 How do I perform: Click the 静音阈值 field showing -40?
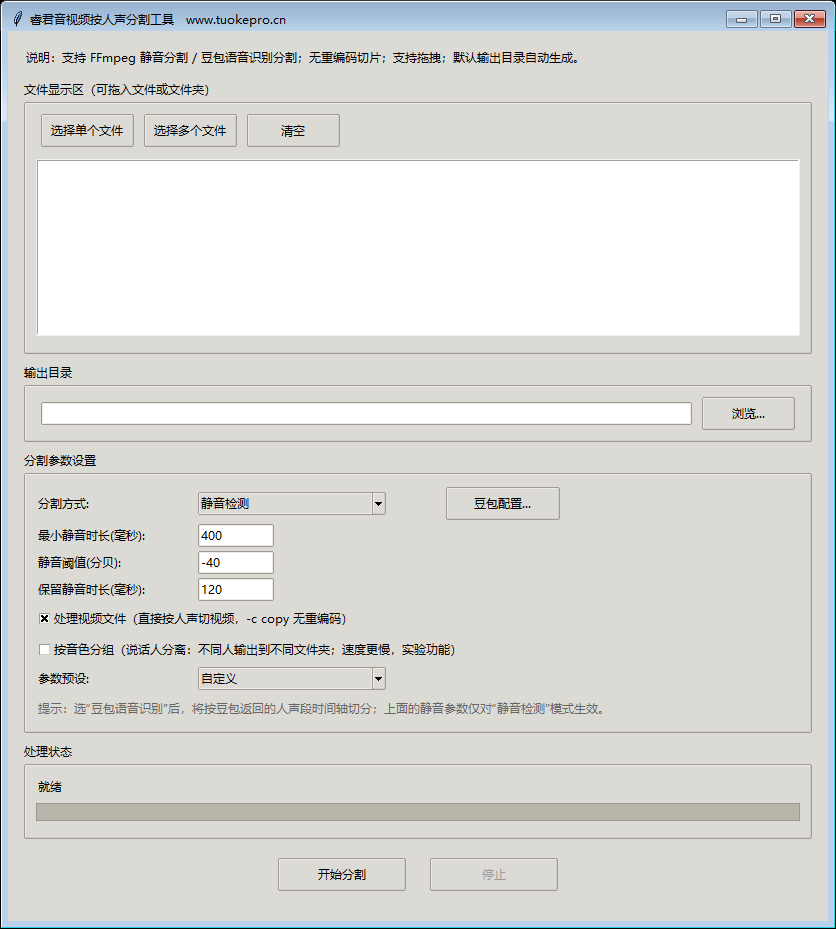[236, 562]
